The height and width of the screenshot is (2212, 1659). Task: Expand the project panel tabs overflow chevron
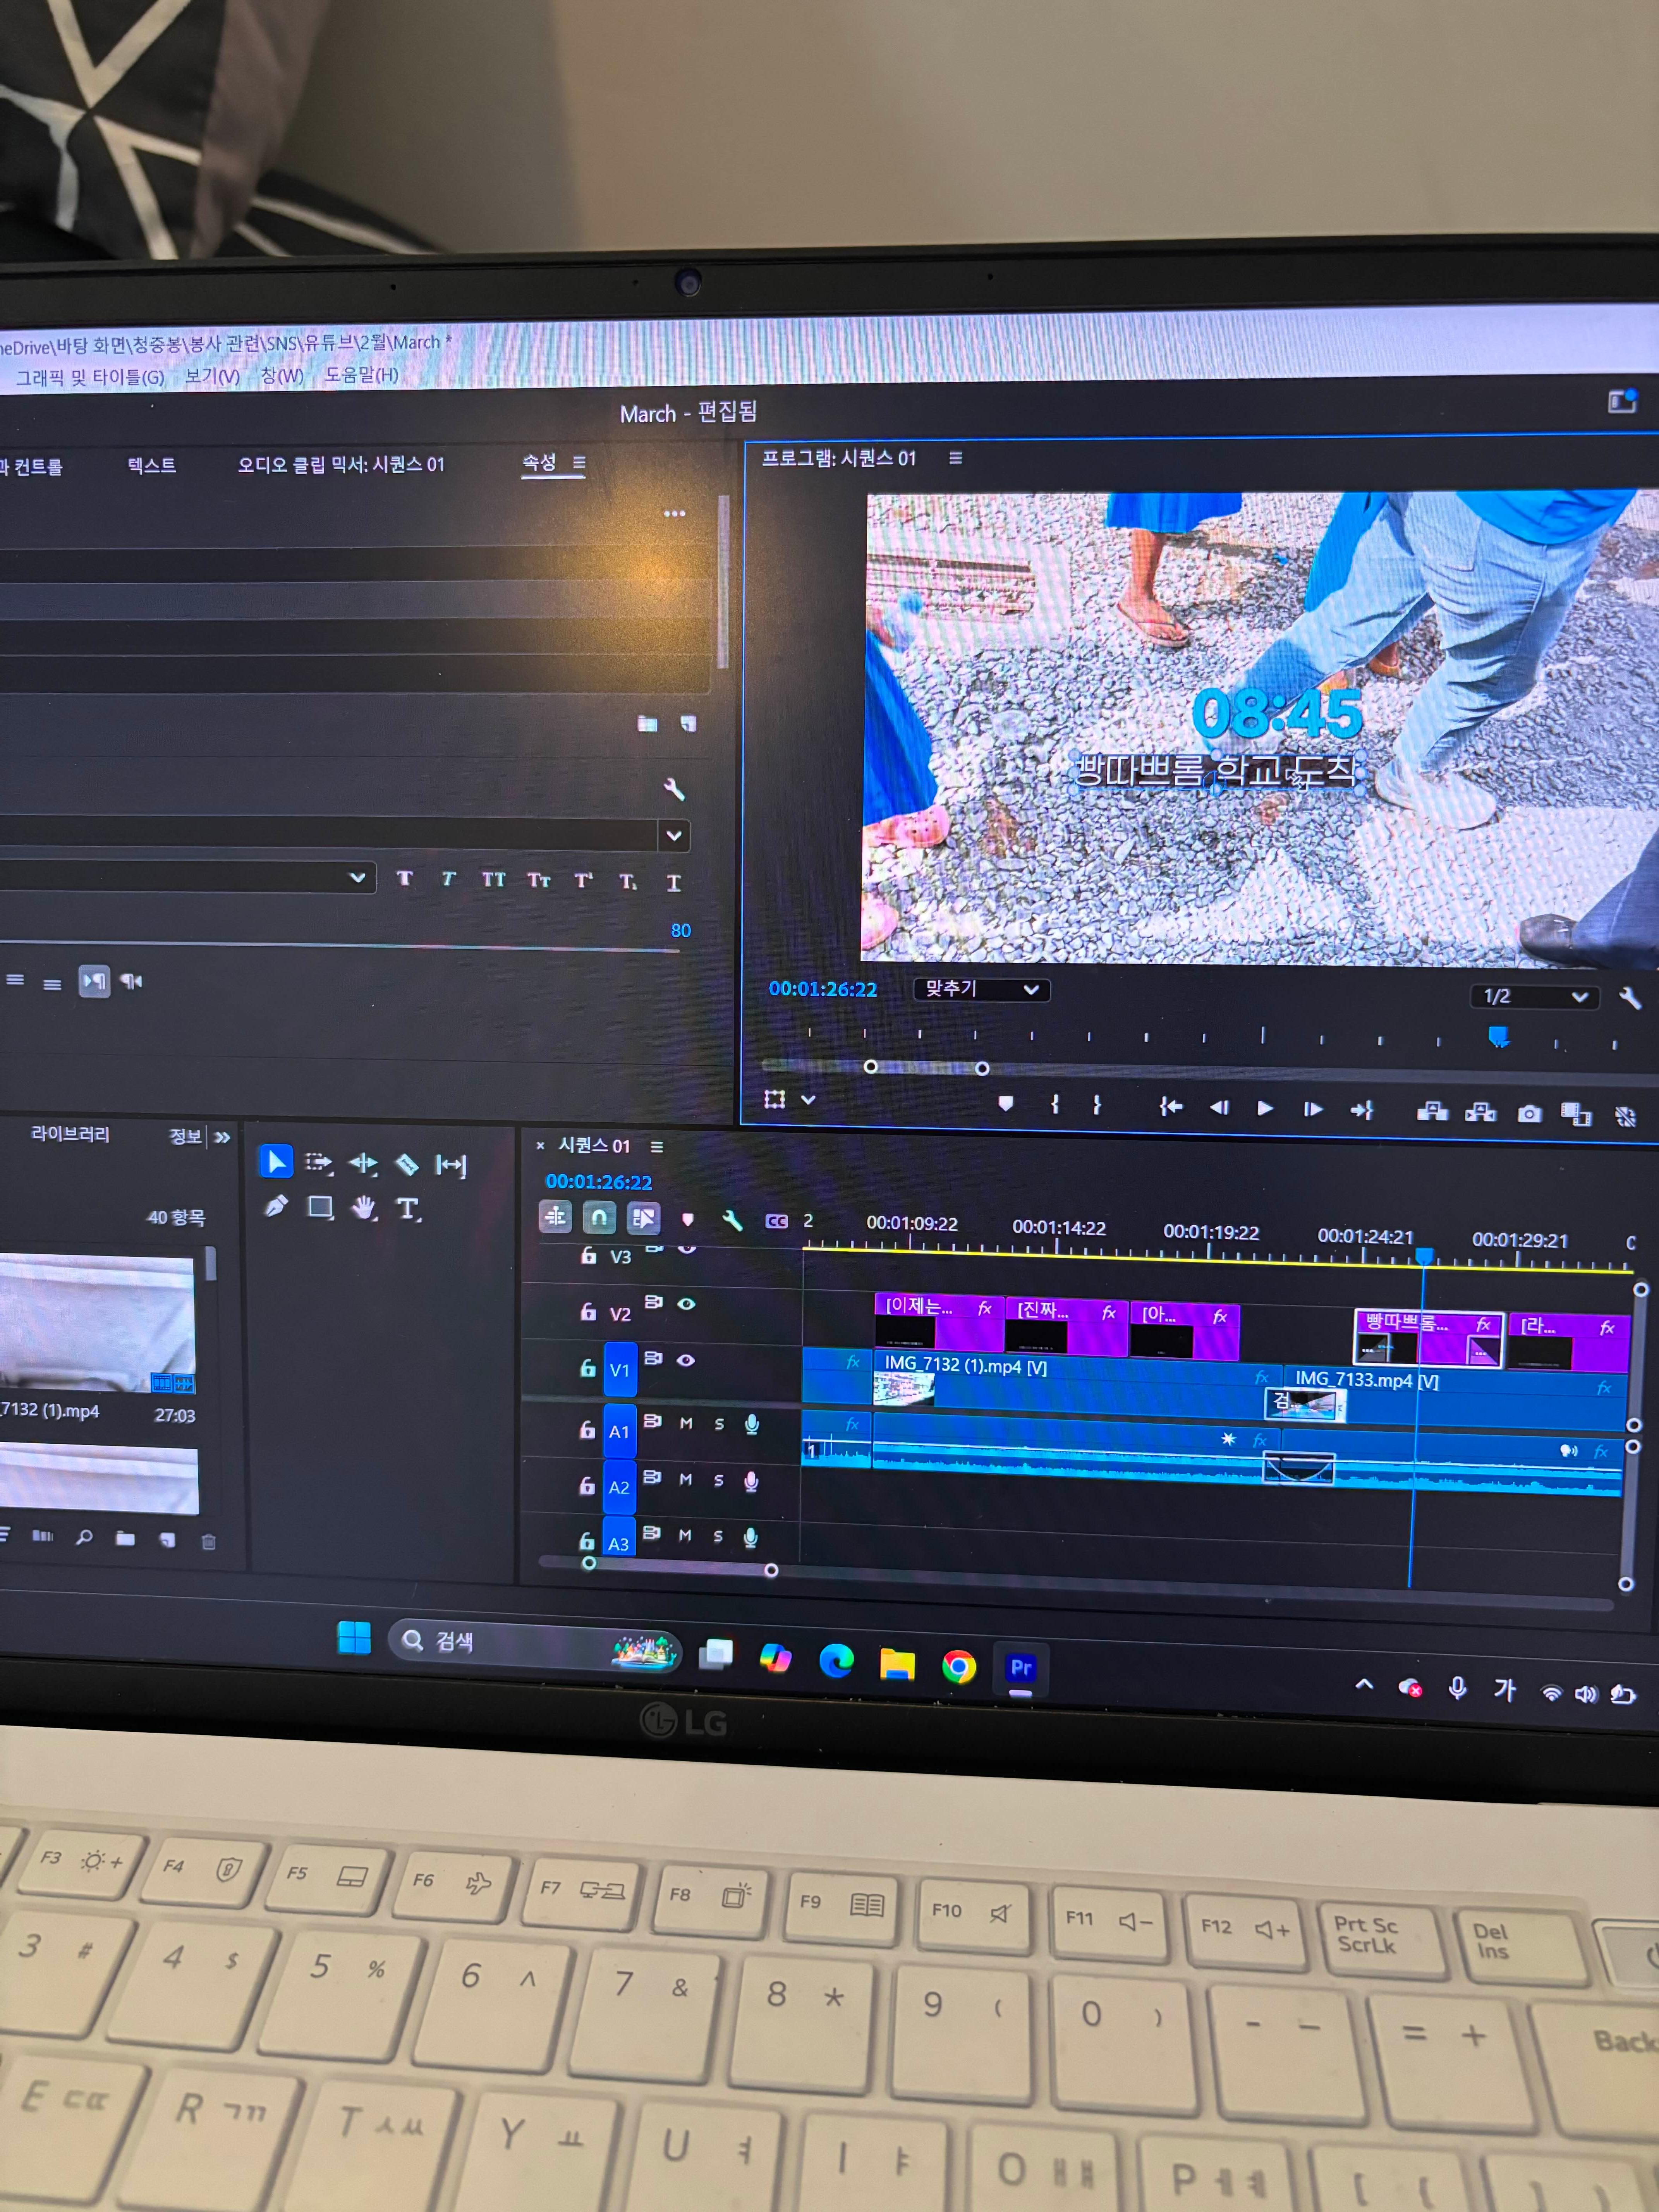222,1137
